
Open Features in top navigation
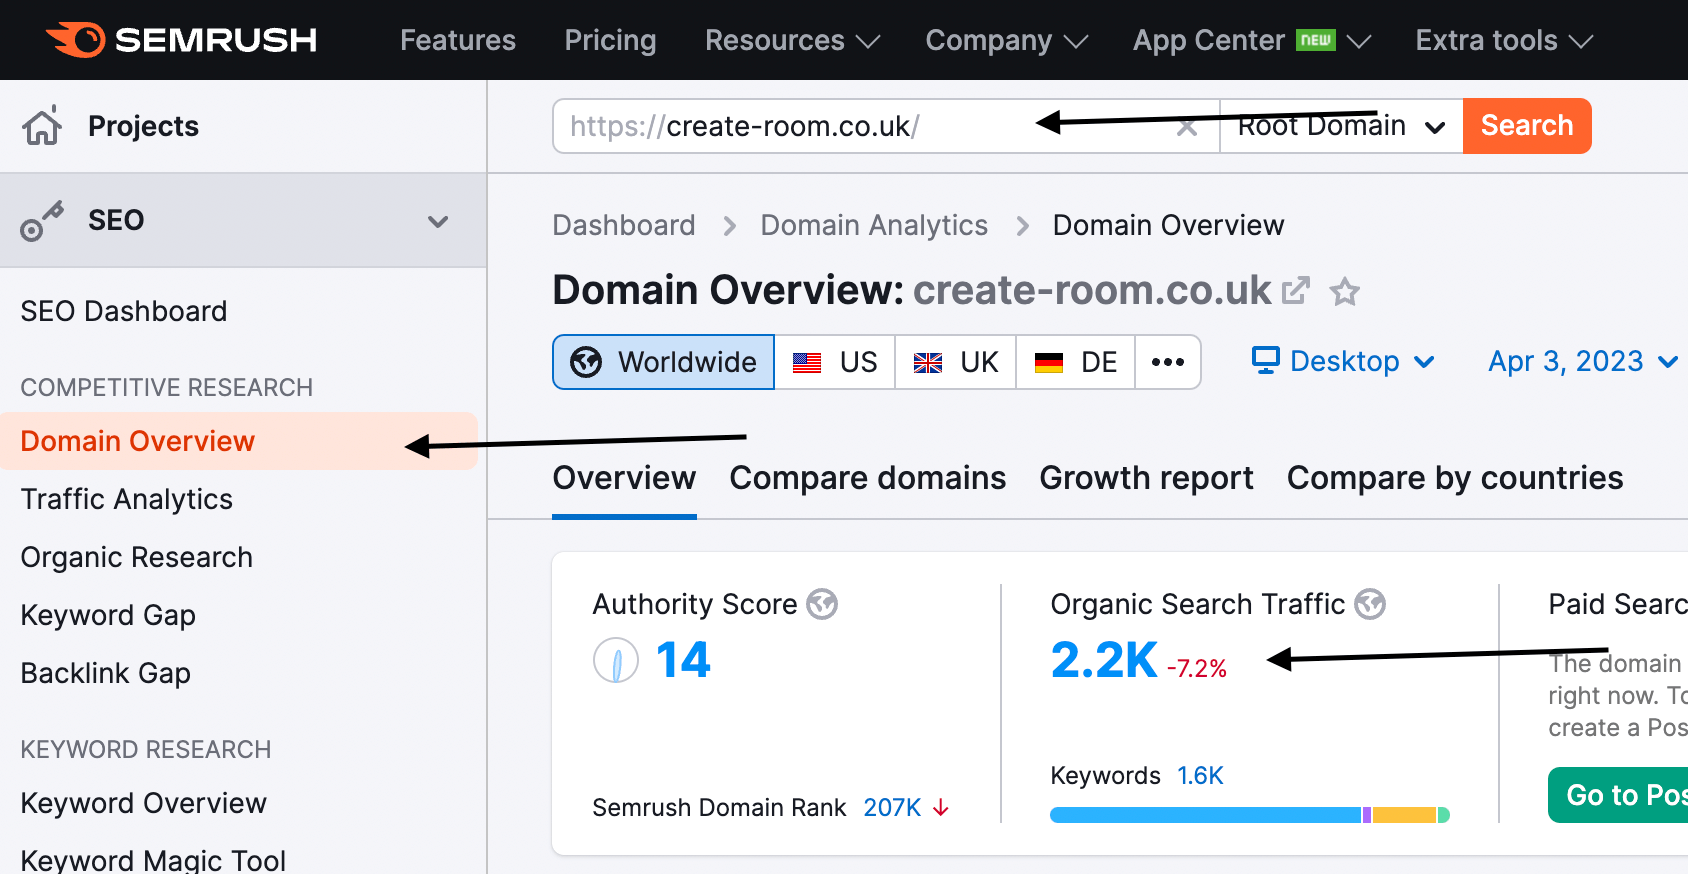click(x=458, y=40)
